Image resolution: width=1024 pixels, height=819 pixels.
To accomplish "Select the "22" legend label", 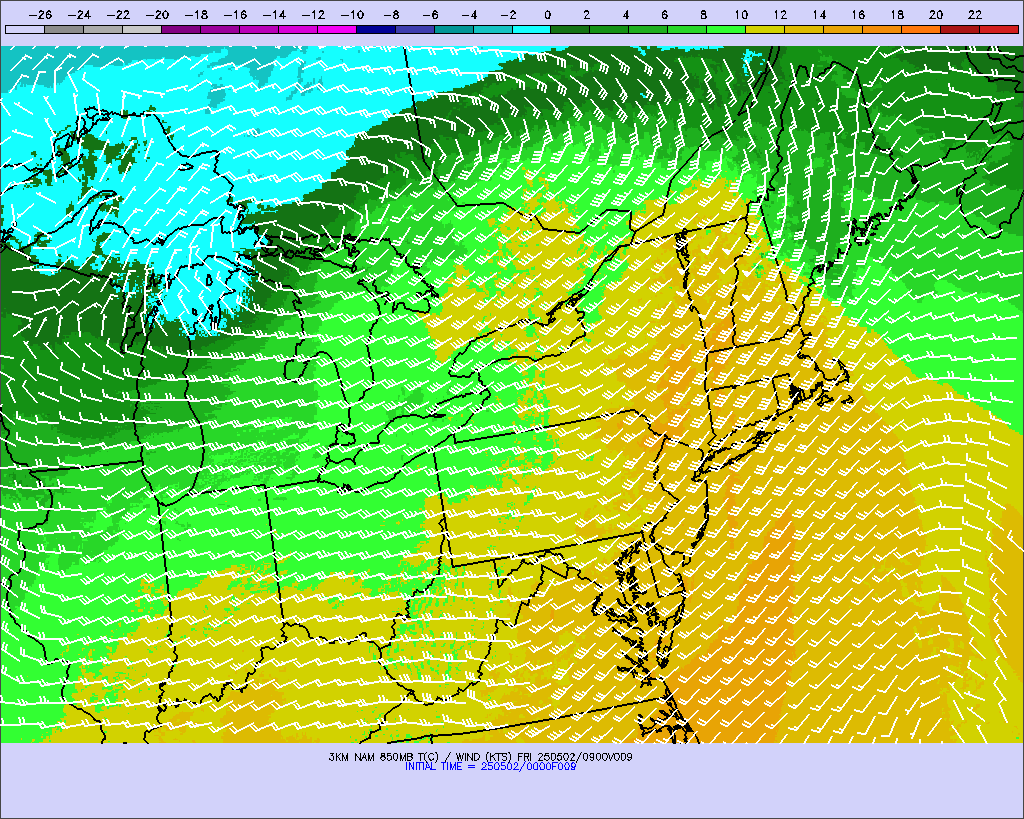I will coord(975,15).
